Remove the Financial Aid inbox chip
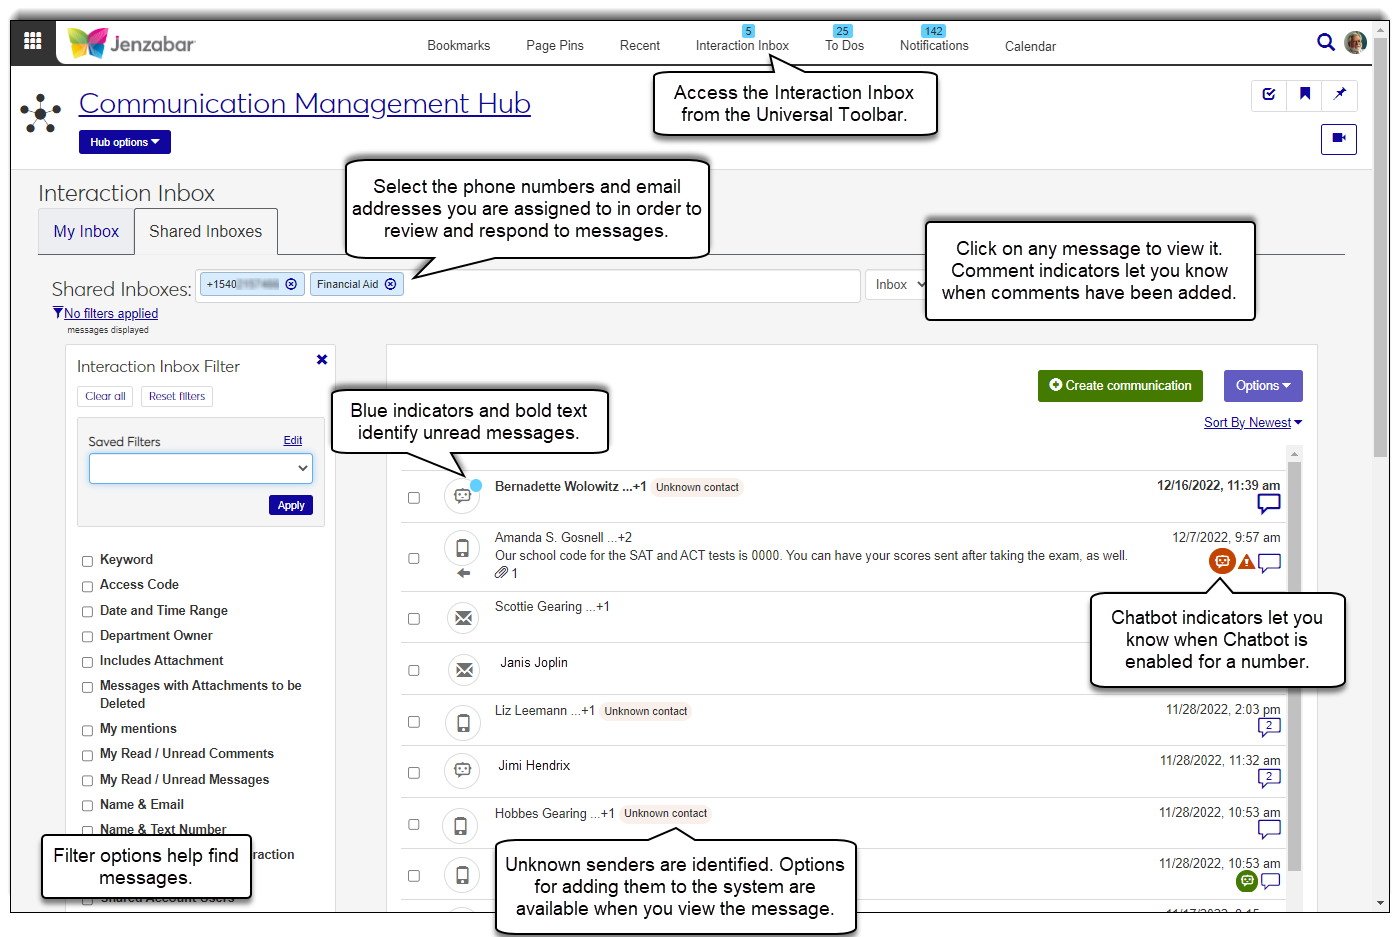This screenshot has height=937, width=1400. coord(391,284)
